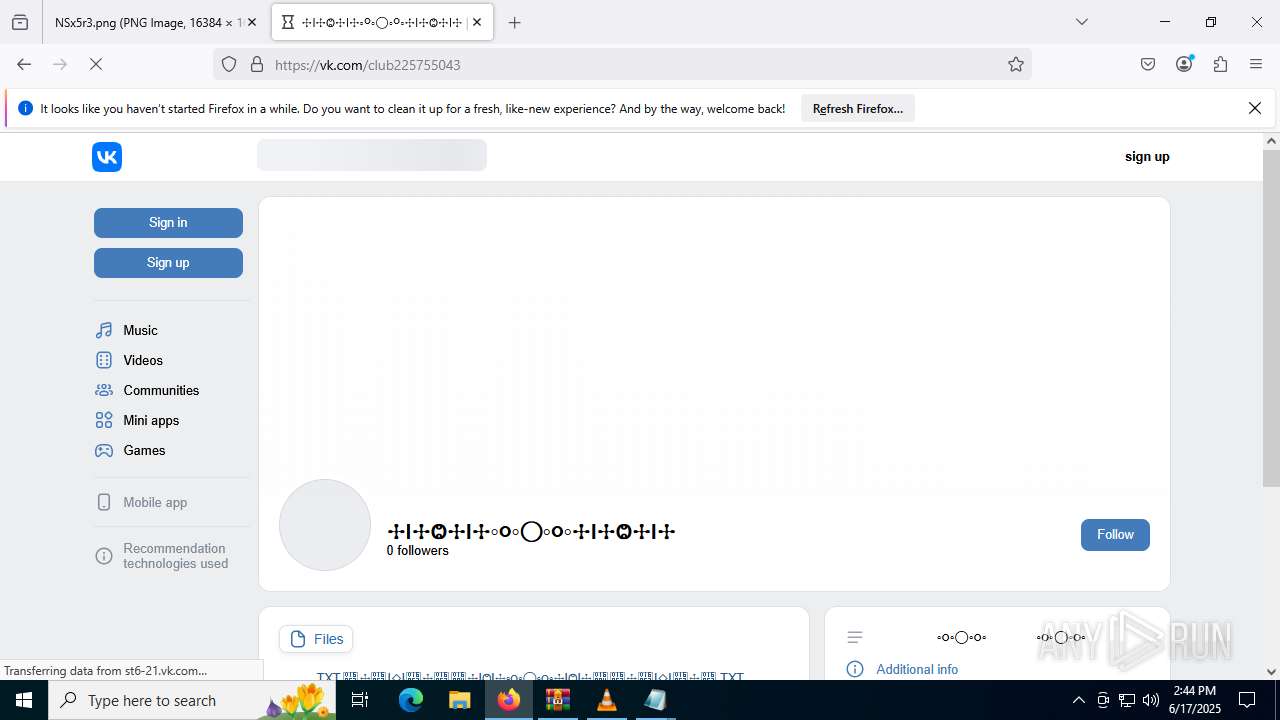List all tabs dropdown arrow

click(x=1082, y=22)
